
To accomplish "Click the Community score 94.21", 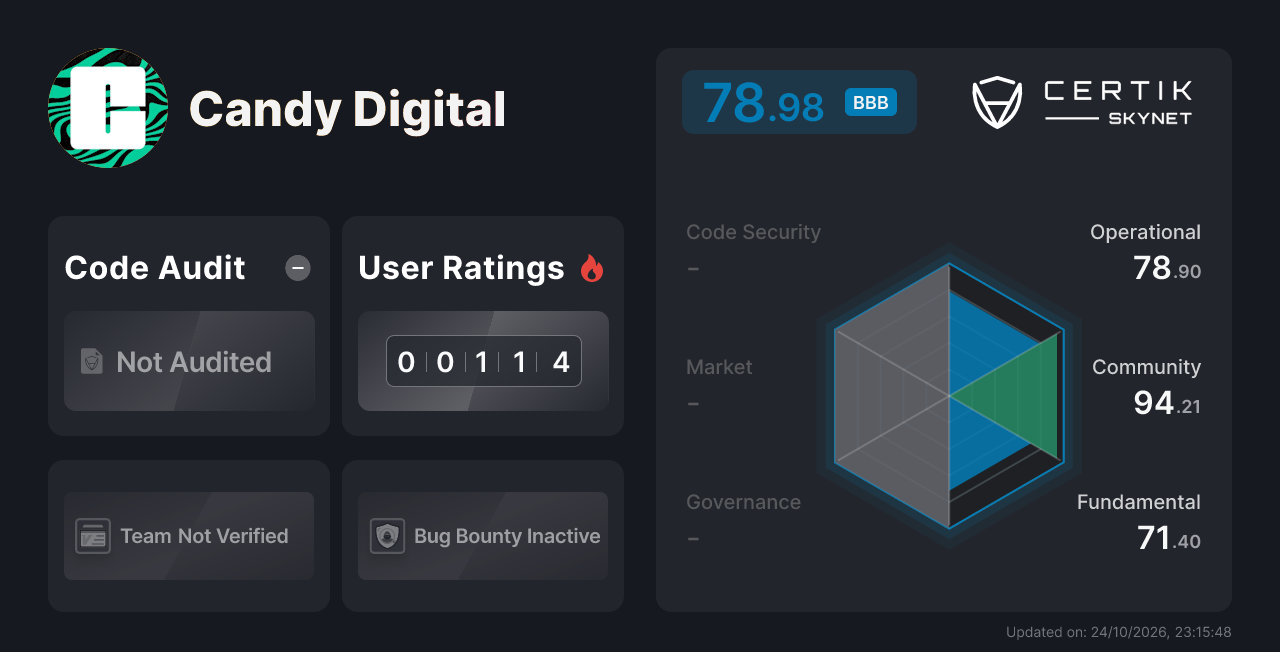I will (1167, 403).
